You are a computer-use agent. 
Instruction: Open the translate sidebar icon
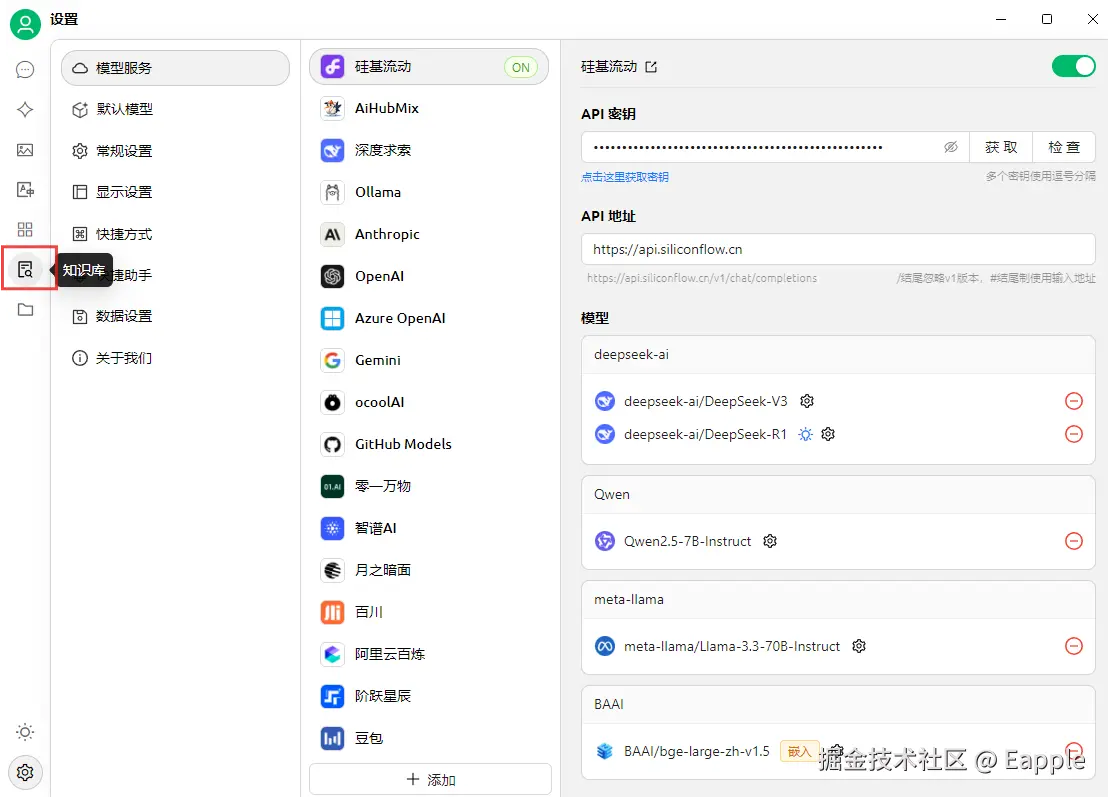25,189
